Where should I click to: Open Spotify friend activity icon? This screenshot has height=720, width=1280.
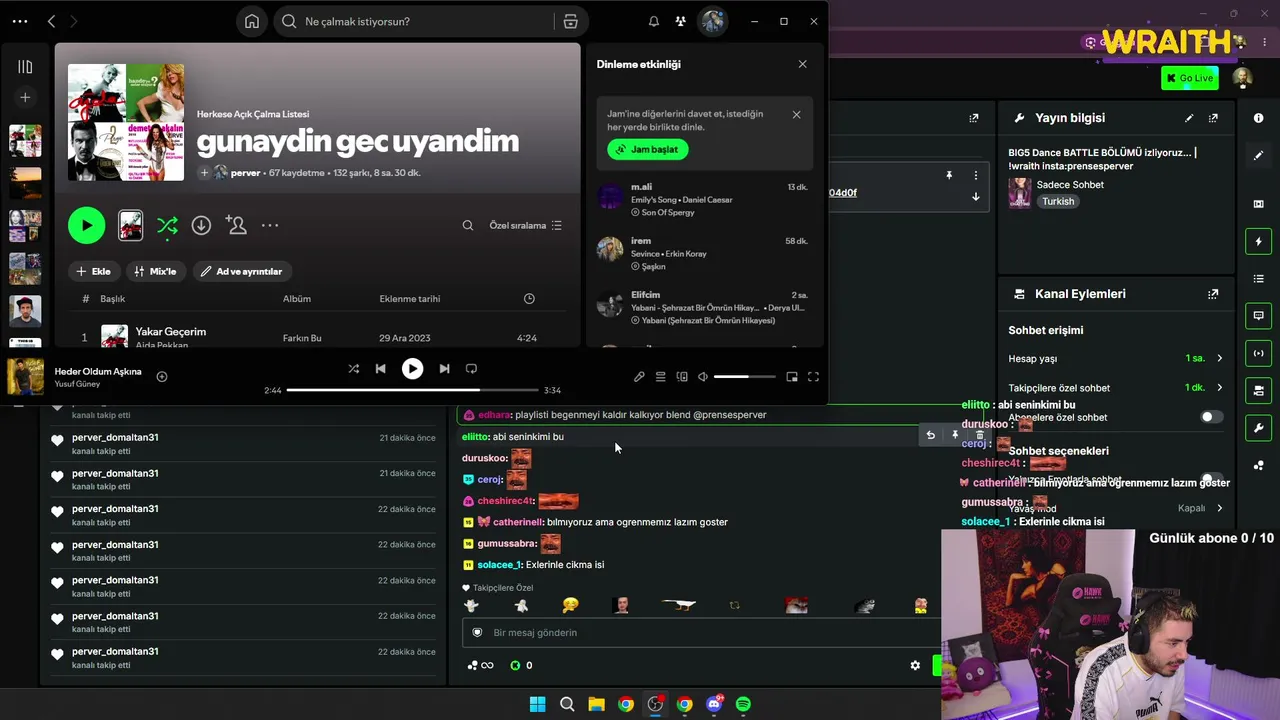click(680, 21)
